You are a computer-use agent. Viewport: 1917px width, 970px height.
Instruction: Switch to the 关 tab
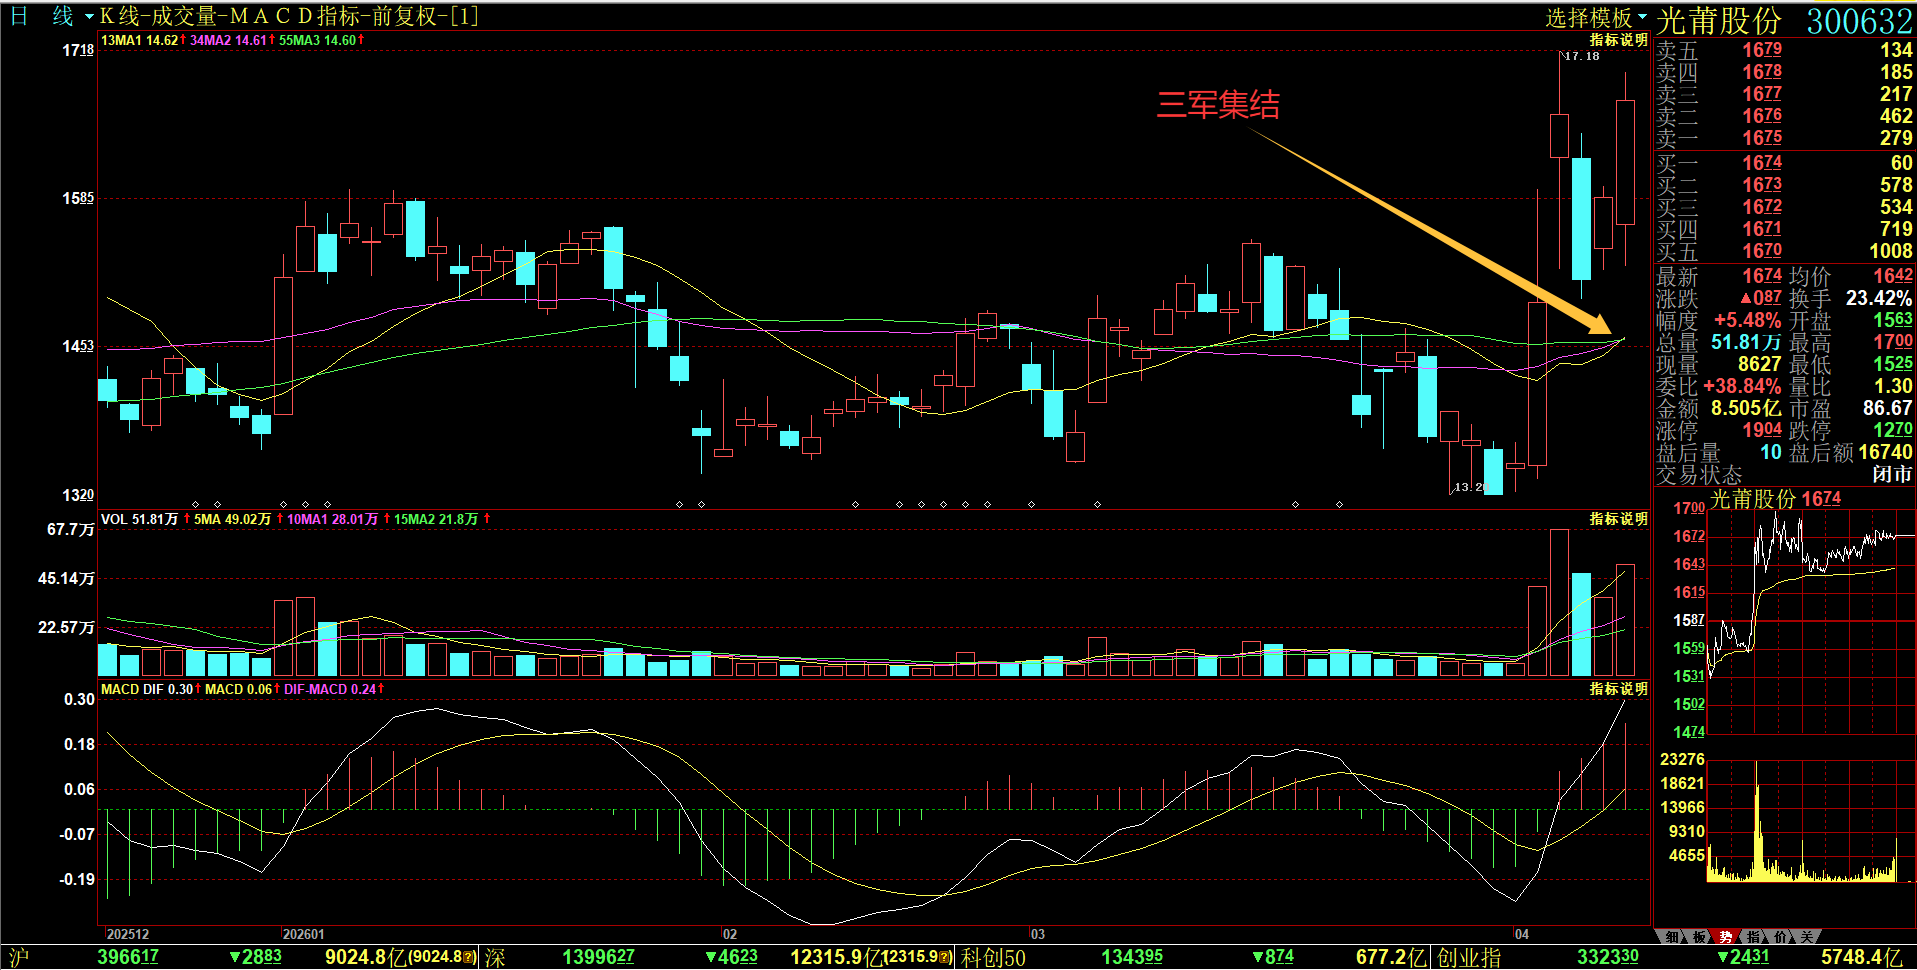point(1805,937)
